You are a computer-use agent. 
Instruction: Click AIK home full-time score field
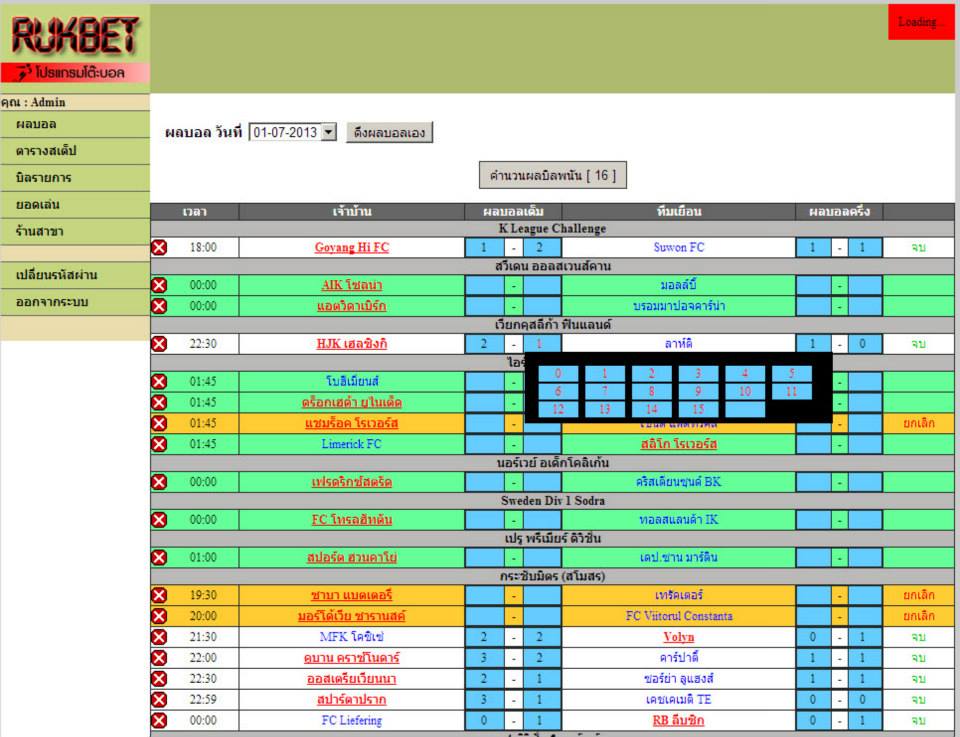(x=484, y=285)
